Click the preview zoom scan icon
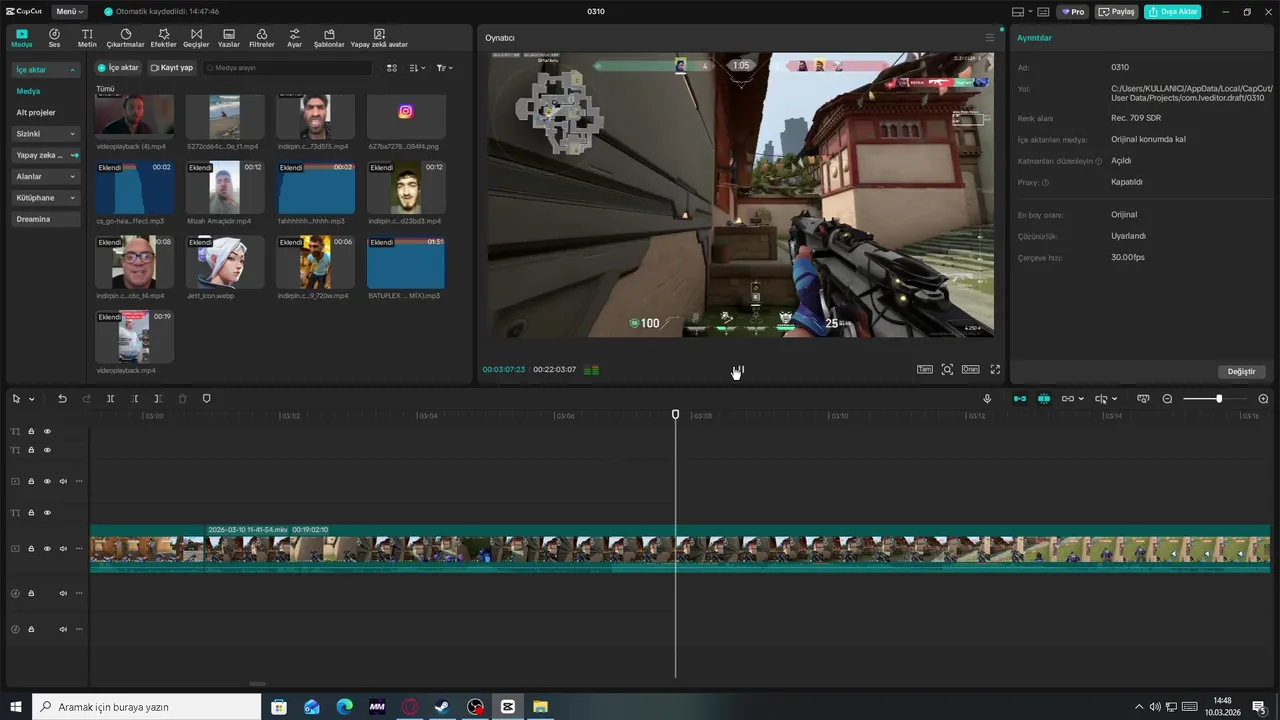Screen dimensions: 1280x720 click(948, 369)
